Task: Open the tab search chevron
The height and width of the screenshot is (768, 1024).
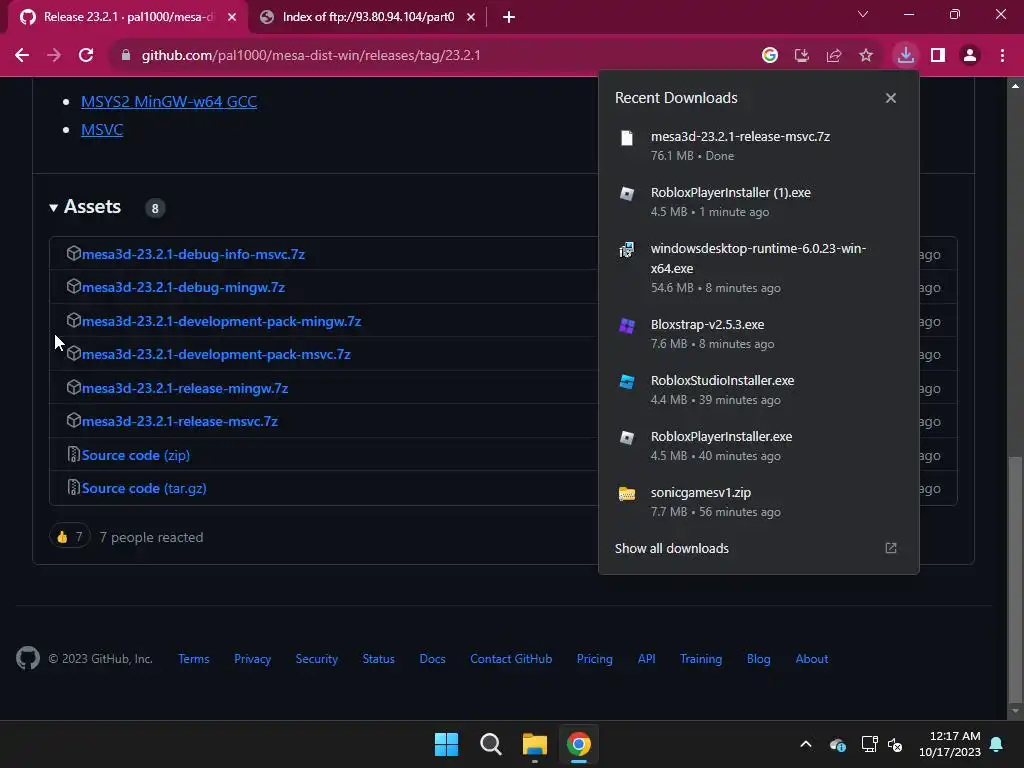Action: (863, 14)
